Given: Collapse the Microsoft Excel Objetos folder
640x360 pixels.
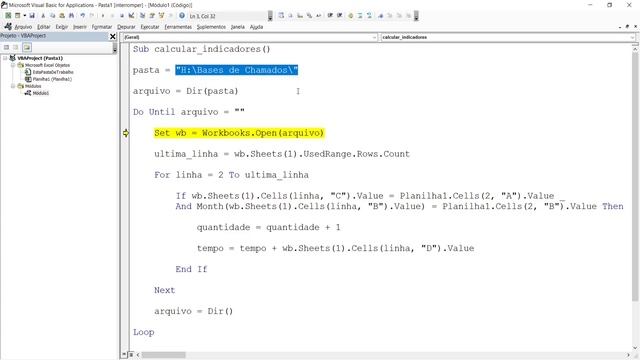Looking at the screenshot, I should (13, 65).
